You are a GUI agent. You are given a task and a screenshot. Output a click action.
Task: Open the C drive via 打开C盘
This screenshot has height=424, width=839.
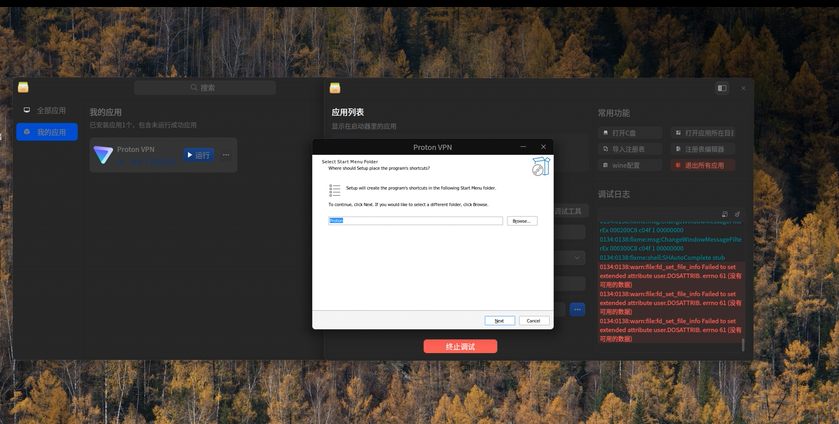630,133
